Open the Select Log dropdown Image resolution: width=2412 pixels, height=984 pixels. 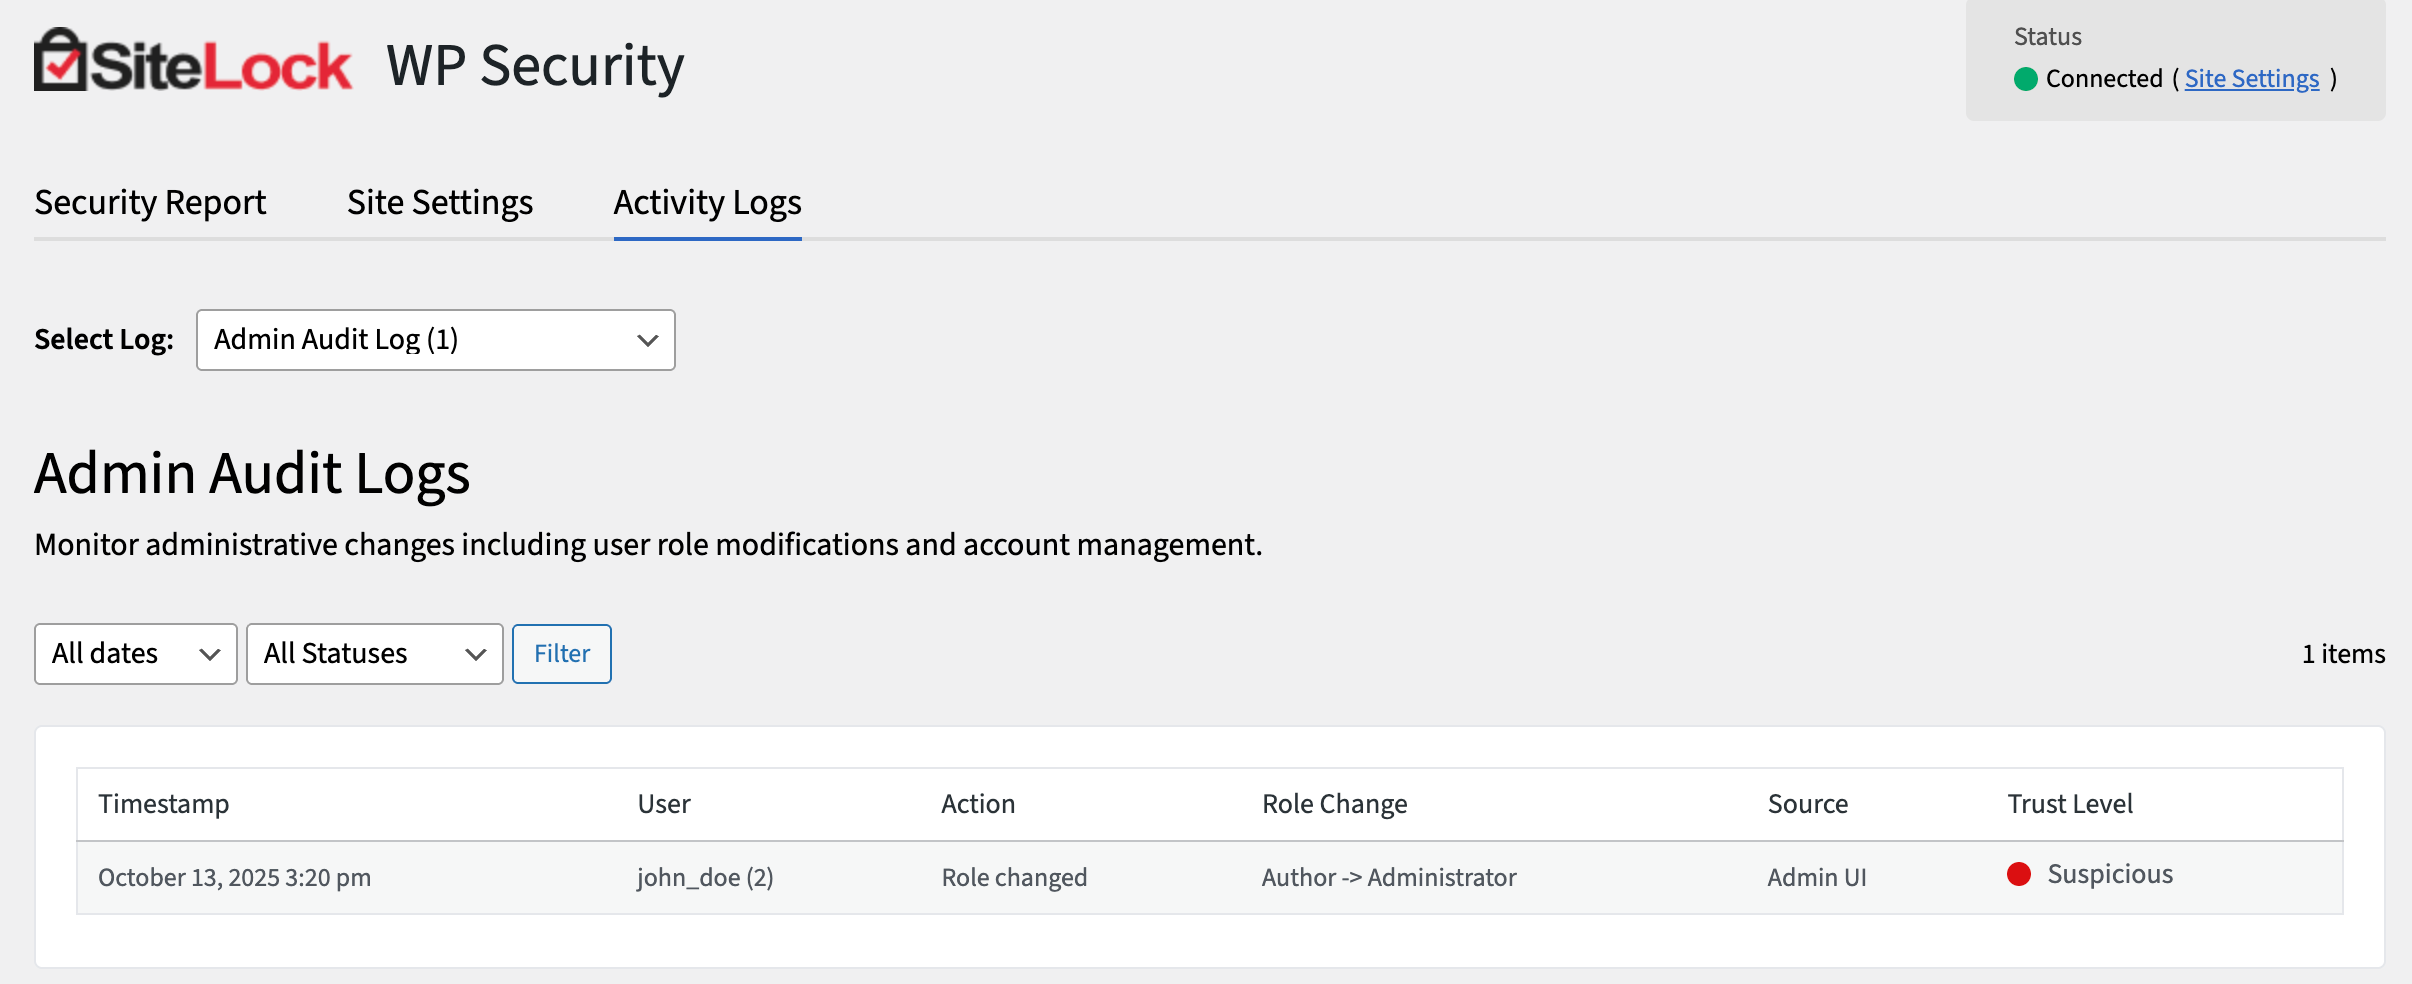click(434, 340)
